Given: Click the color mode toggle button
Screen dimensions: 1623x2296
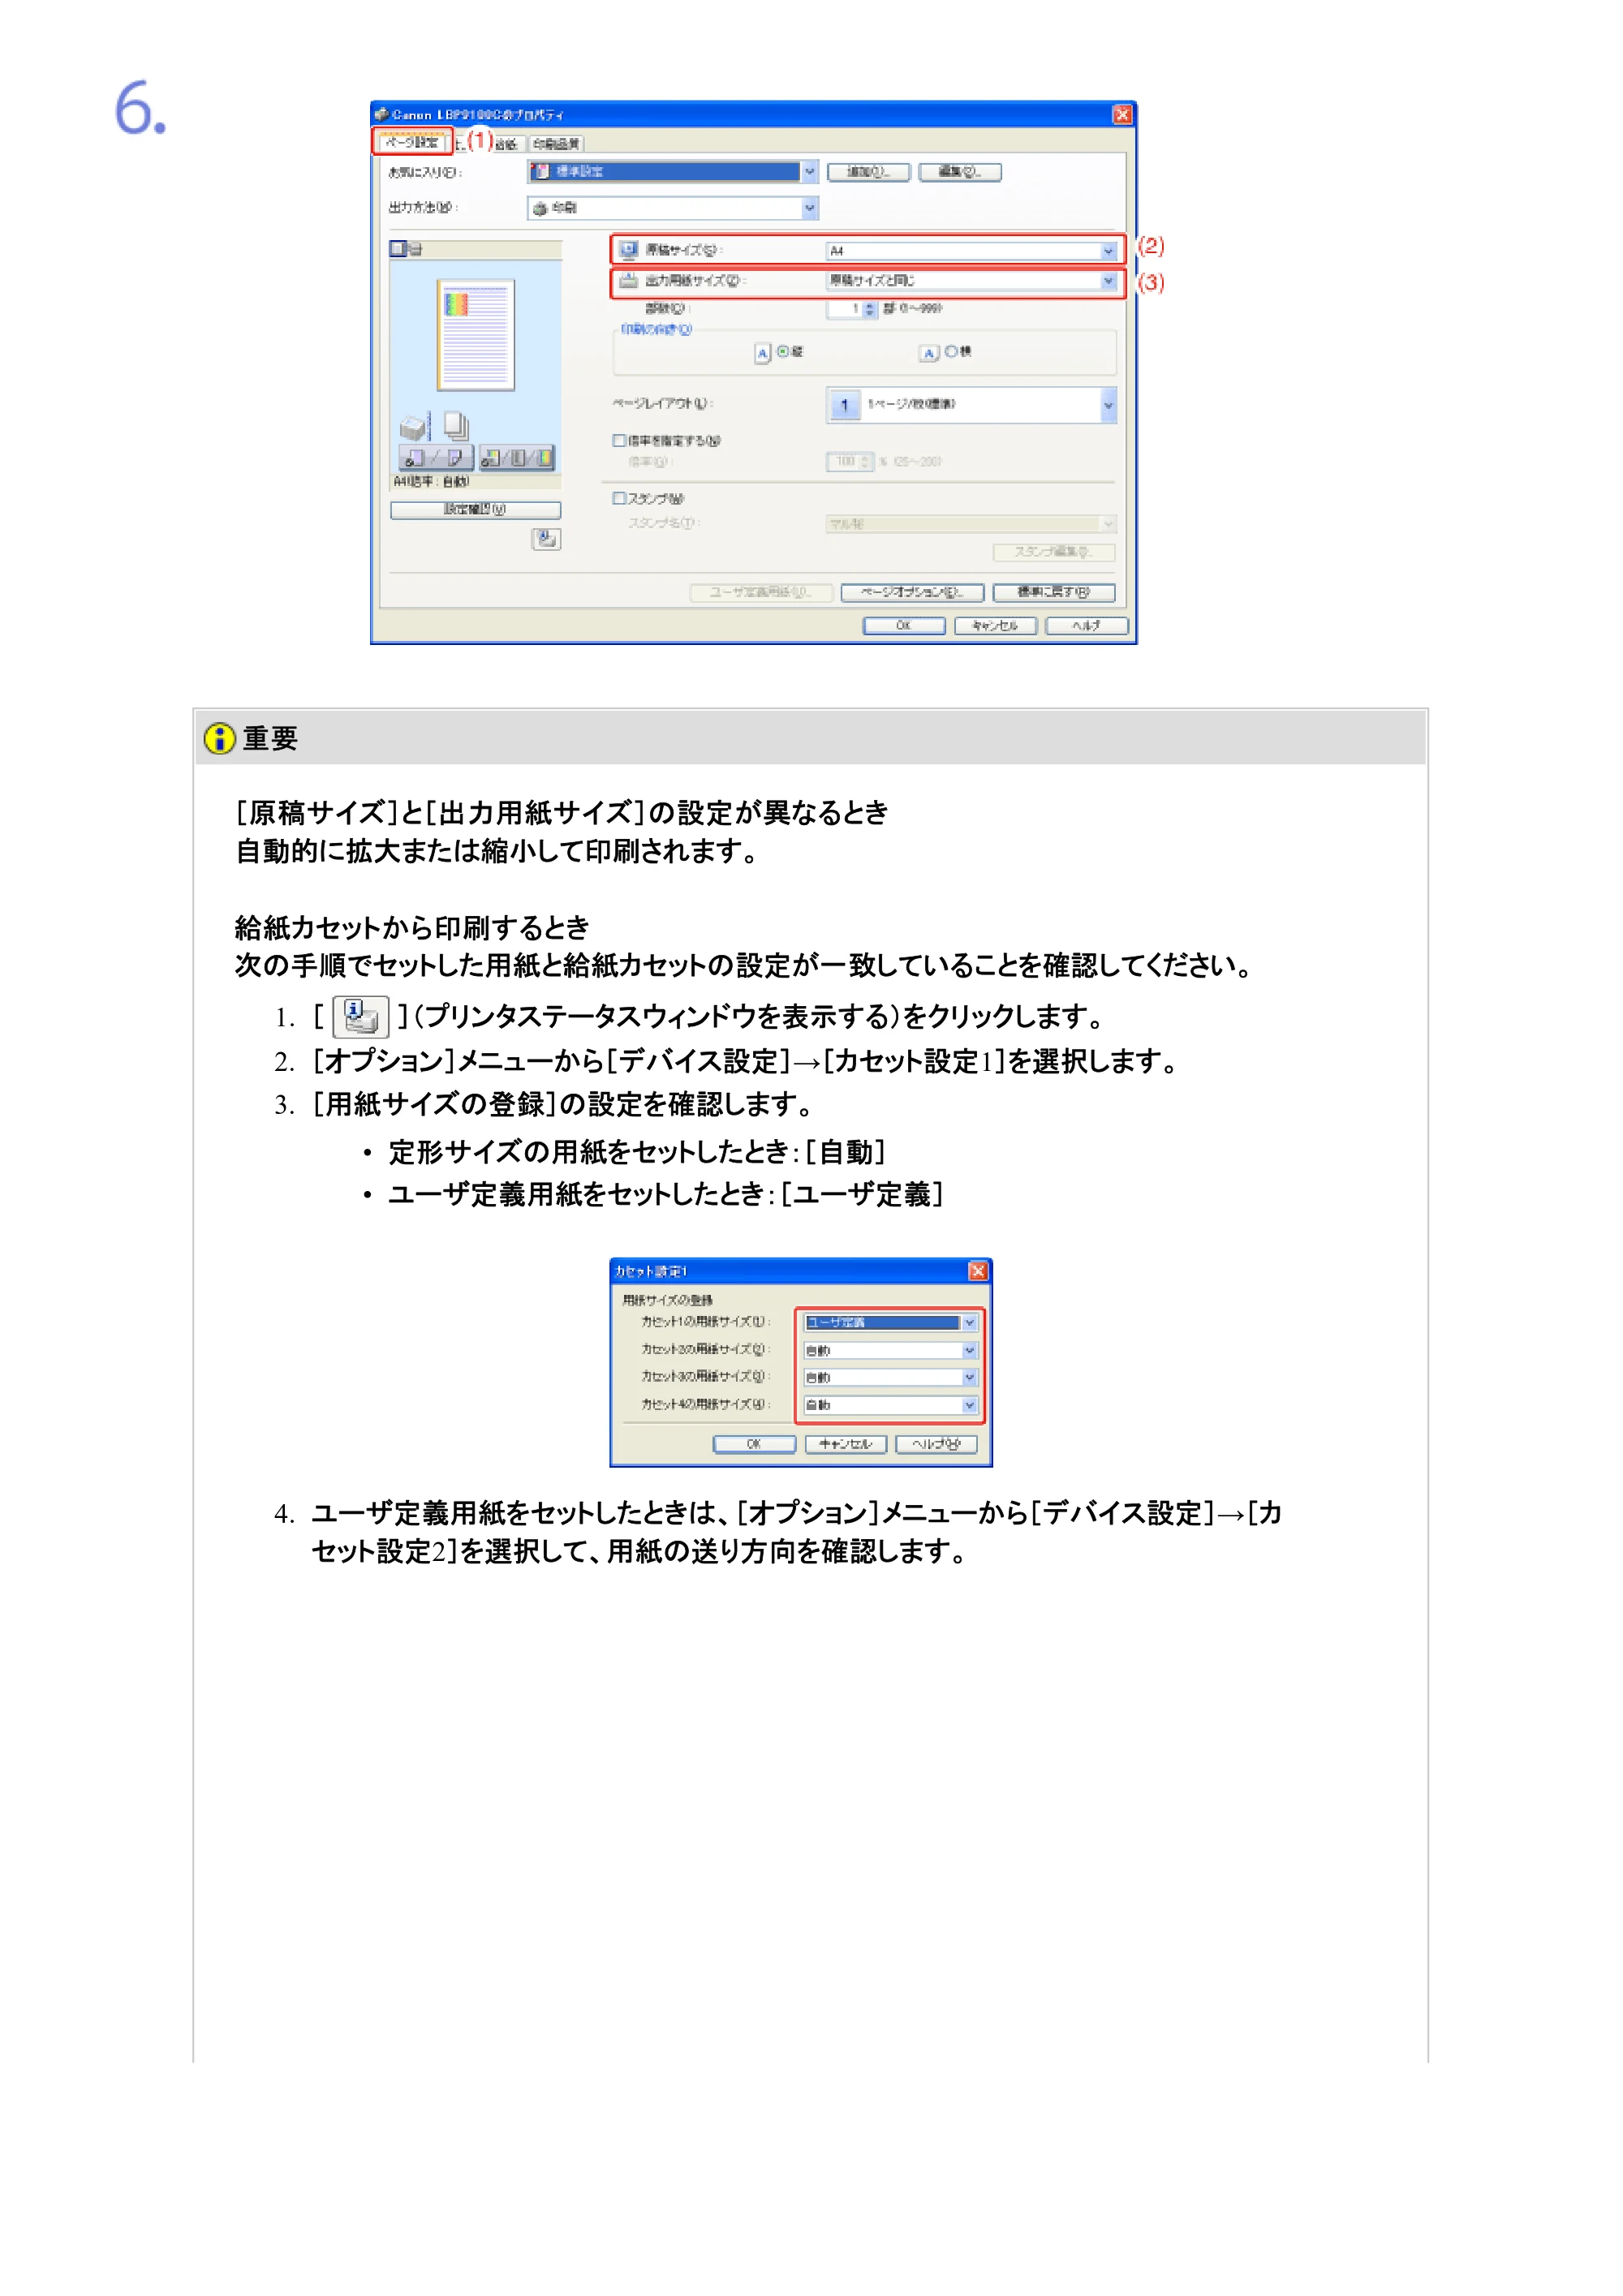Looking at the screenshot, I should (x=517, y=458).
